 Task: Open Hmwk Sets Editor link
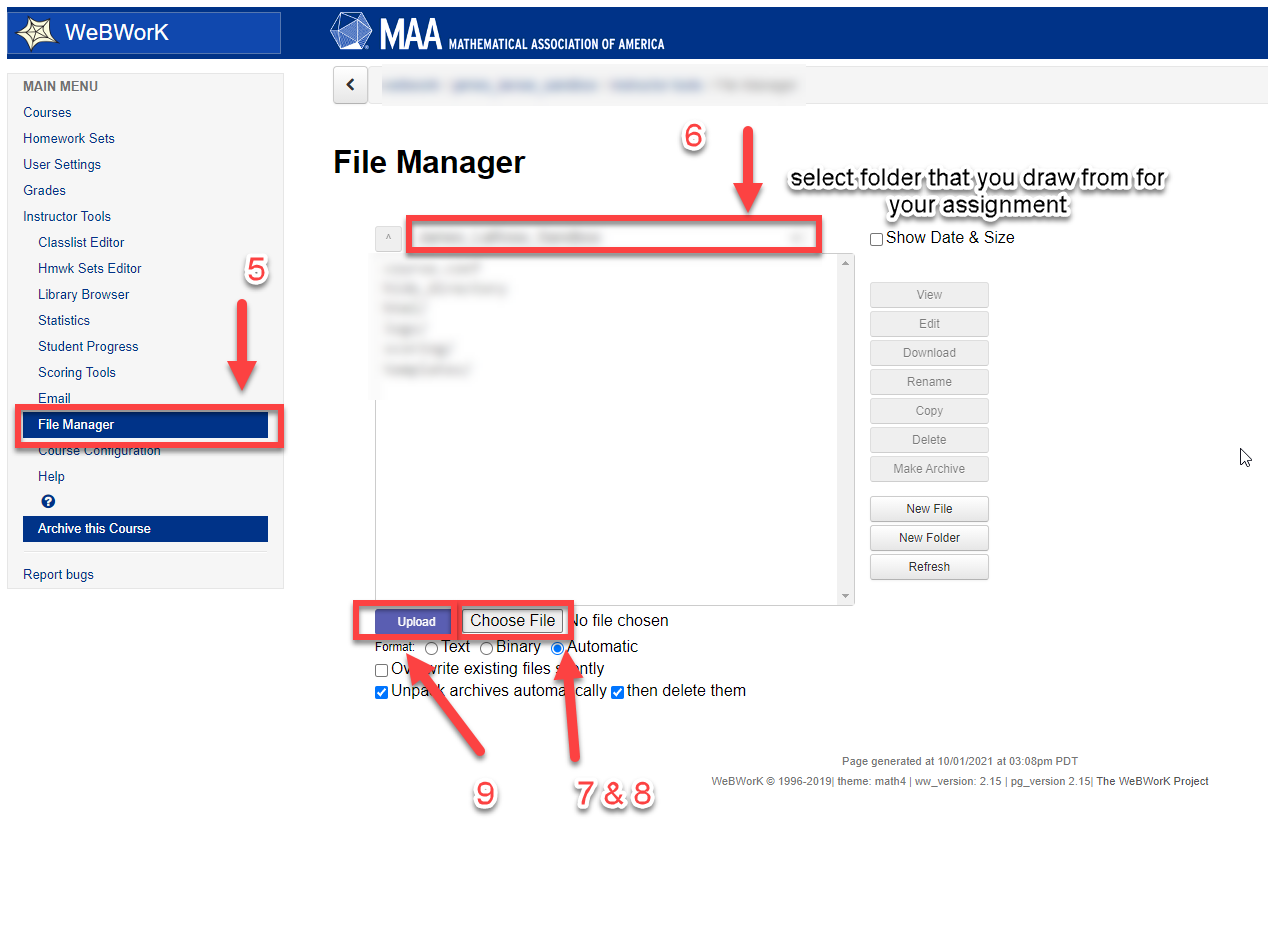point(90,268)
